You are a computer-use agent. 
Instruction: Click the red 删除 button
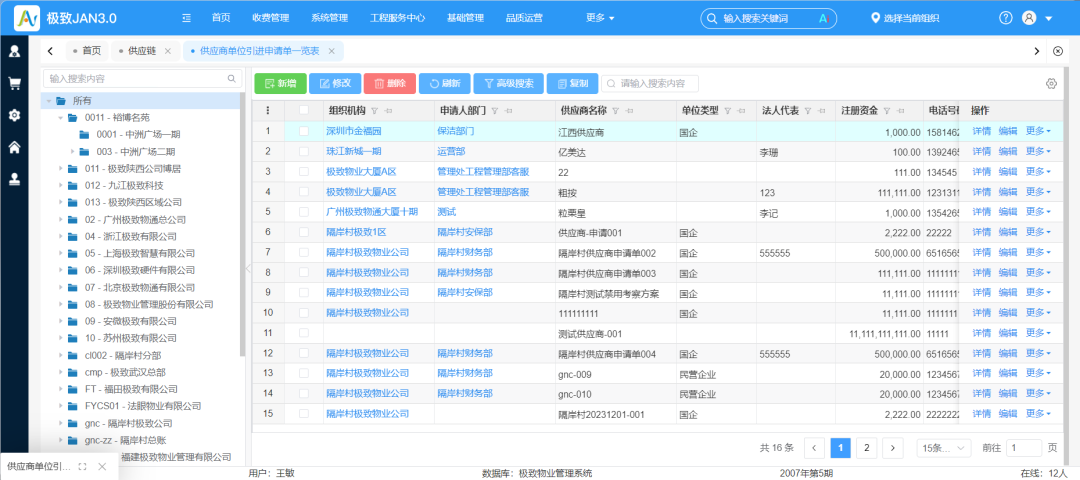pos(390,83)
